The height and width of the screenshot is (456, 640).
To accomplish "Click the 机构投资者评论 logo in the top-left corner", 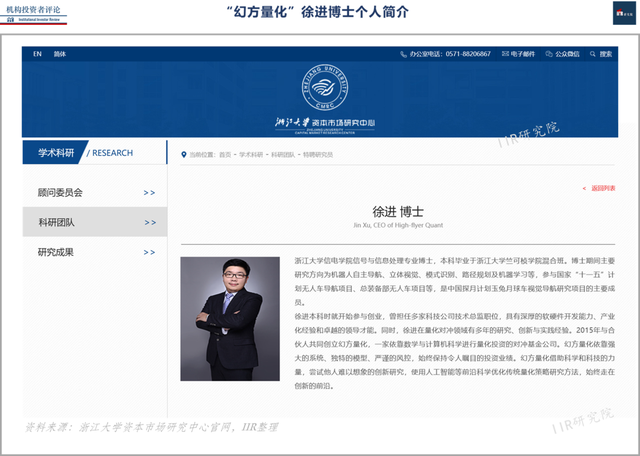I will pyautogui.click(x=33, y=14).
